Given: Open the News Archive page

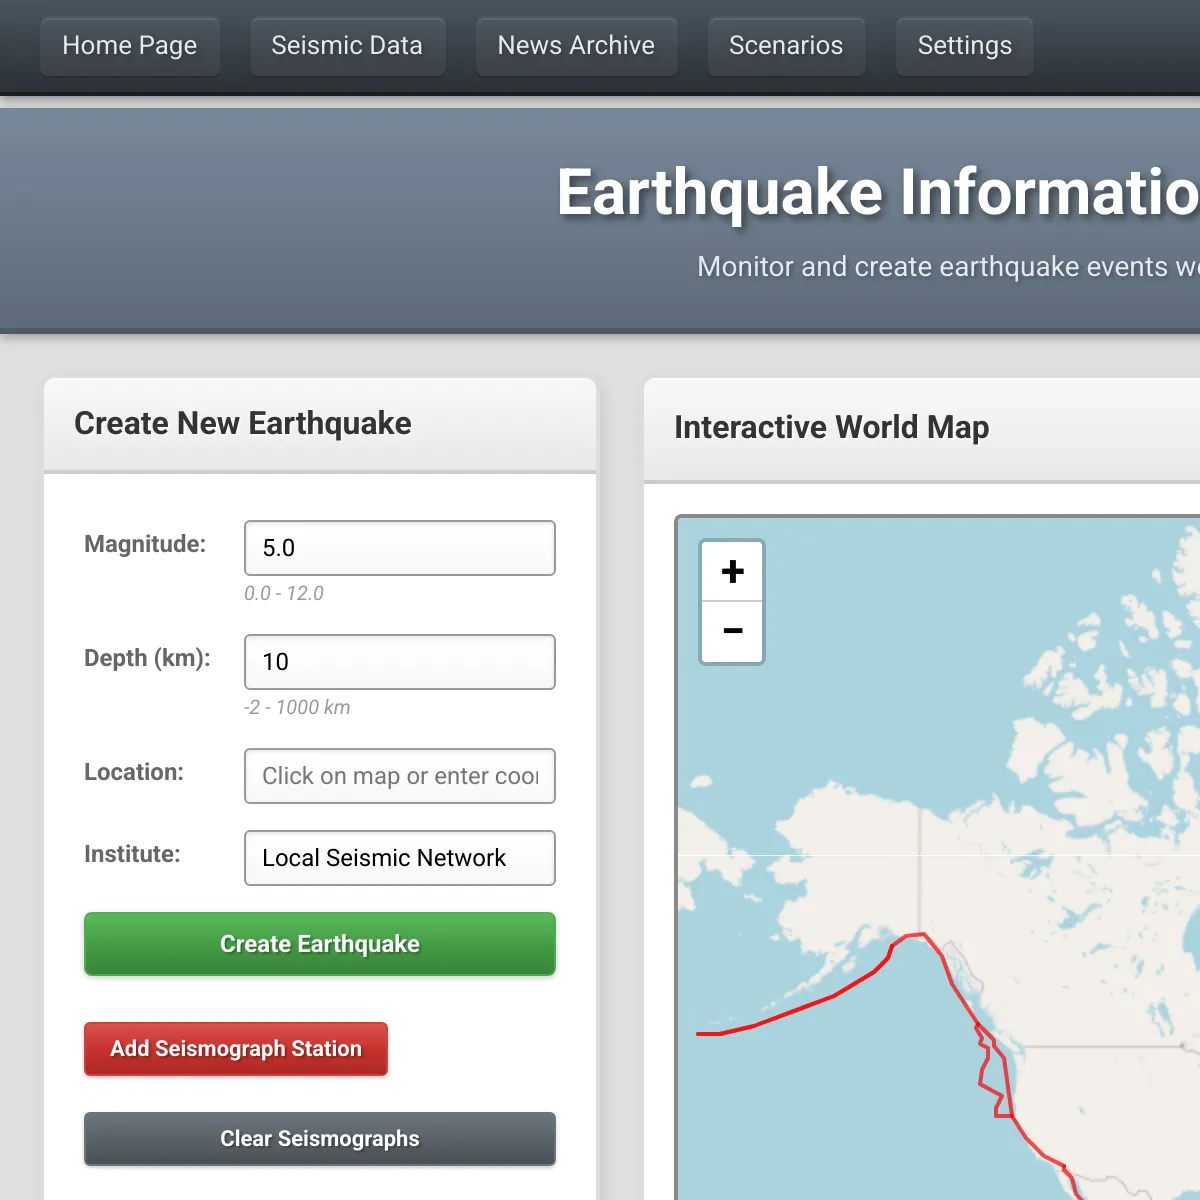Looking at the screenshot, I should coord(576,46).
